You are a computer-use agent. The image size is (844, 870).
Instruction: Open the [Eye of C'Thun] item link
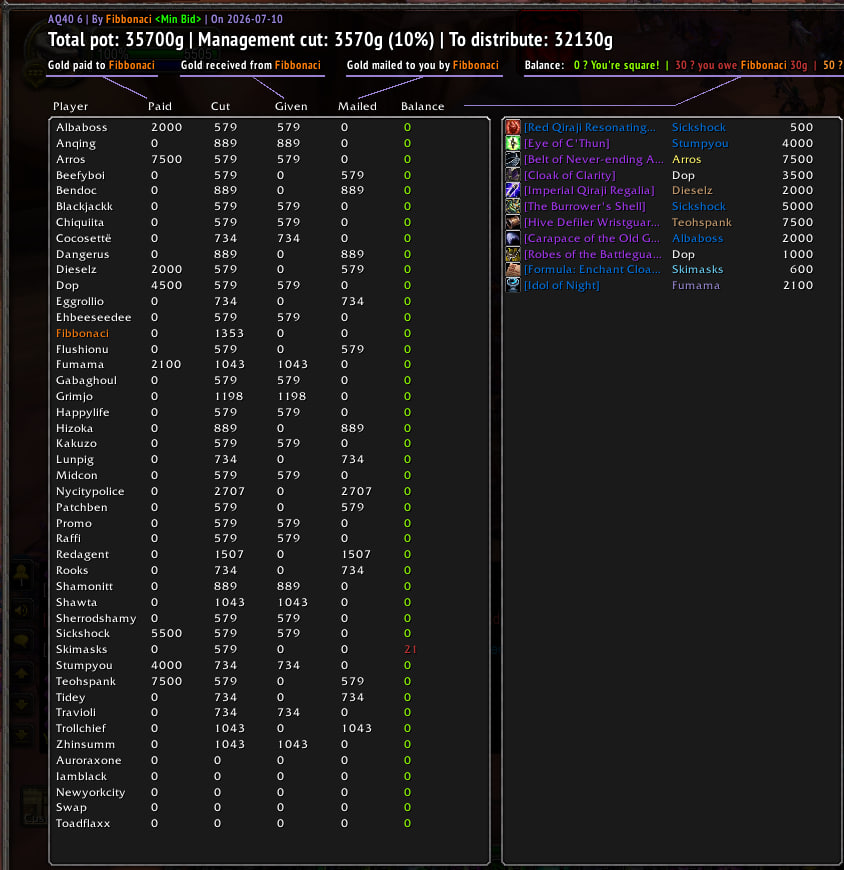point(567,143)
